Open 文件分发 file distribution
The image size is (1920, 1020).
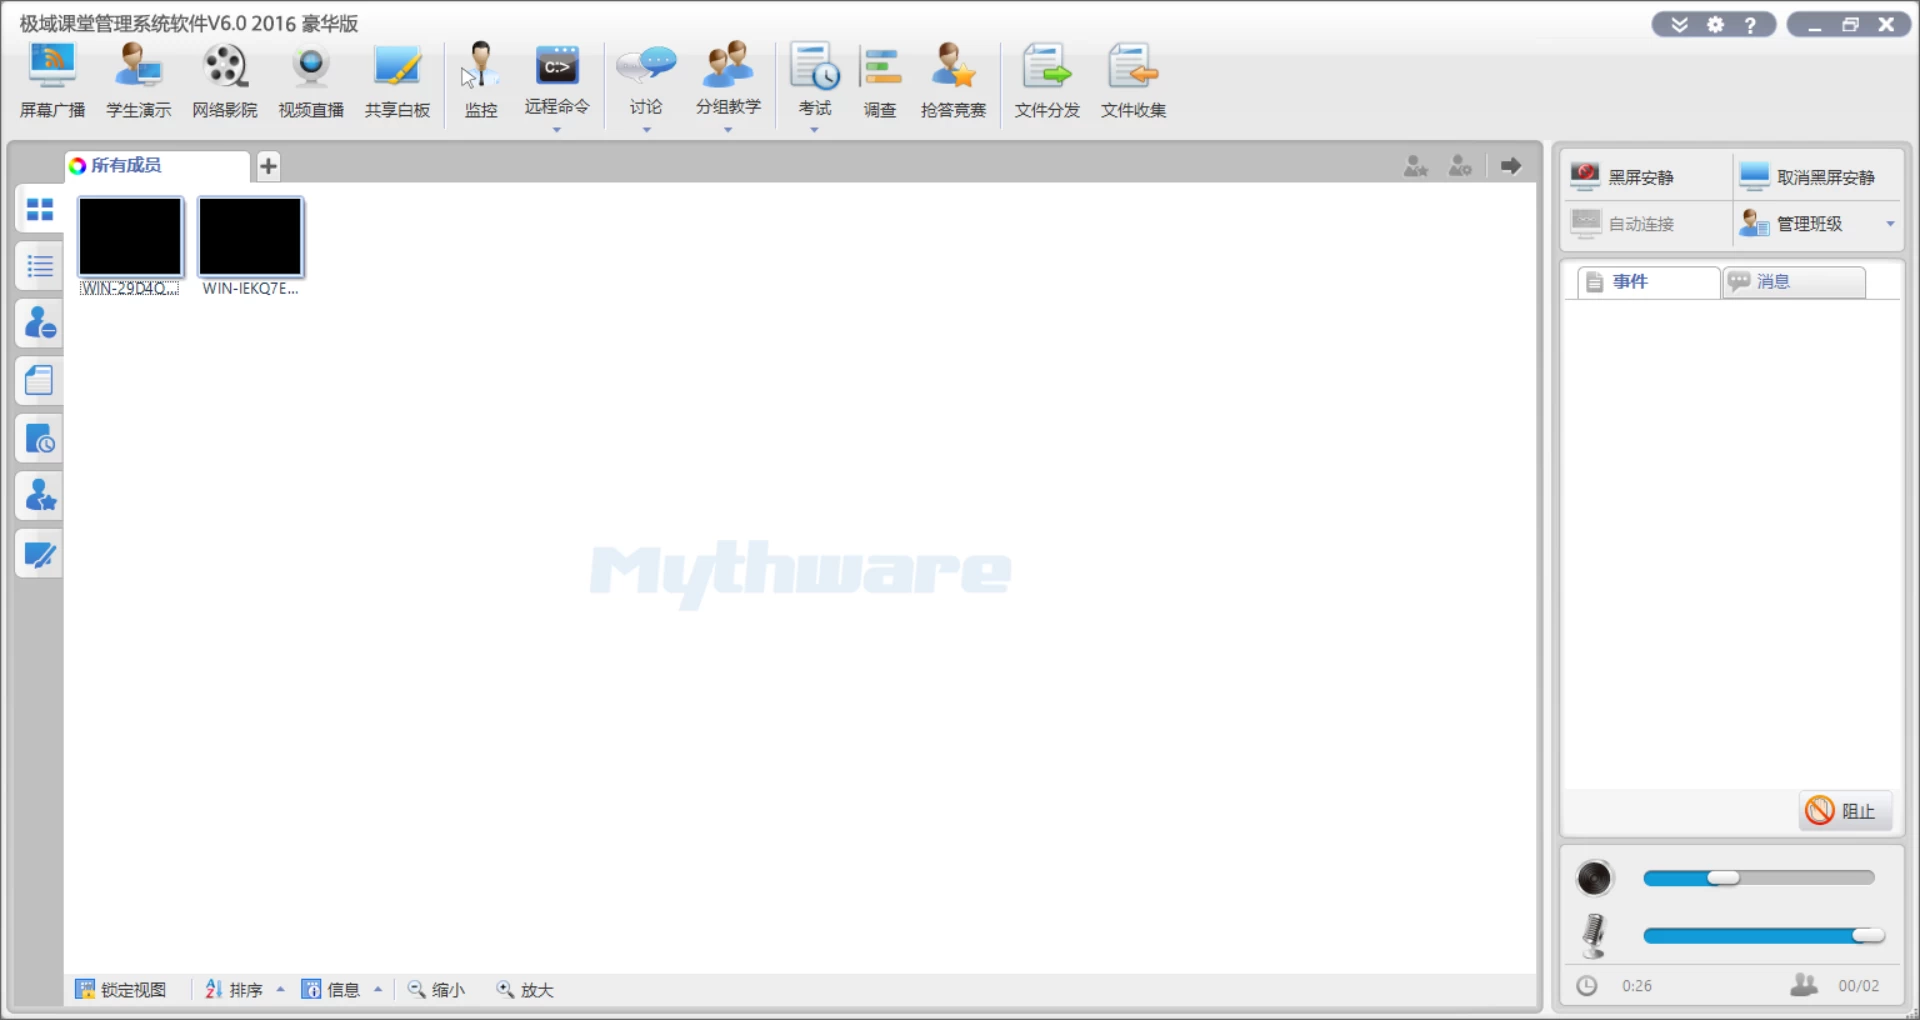[1047, 81]
